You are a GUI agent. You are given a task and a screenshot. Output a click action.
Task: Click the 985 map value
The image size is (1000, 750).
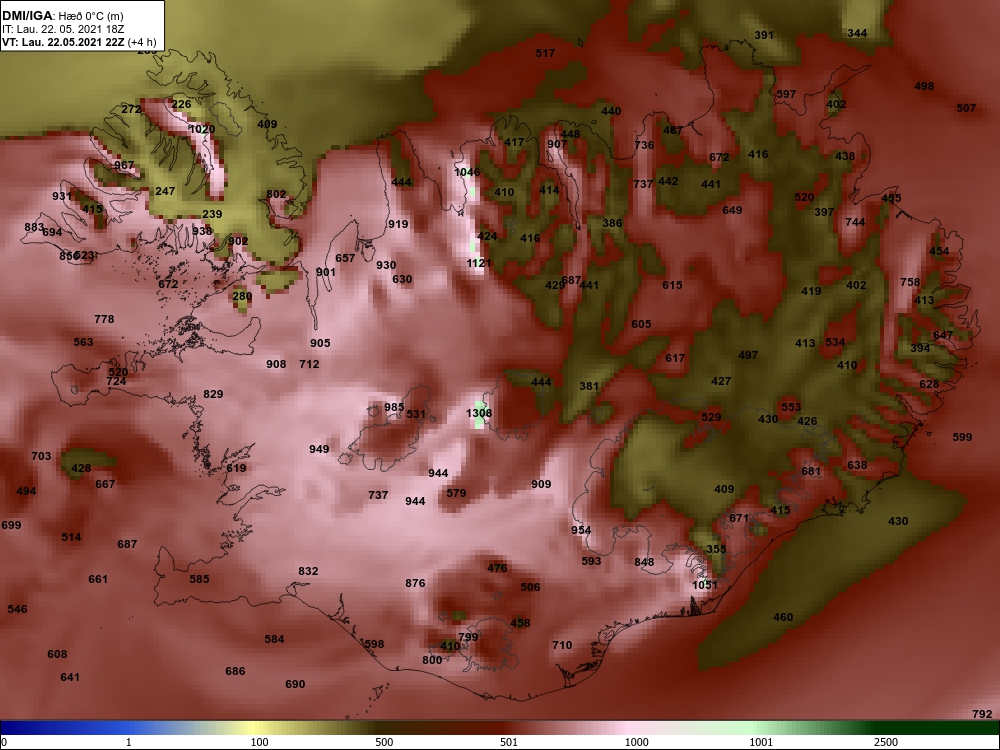click(x=394, y=407)
